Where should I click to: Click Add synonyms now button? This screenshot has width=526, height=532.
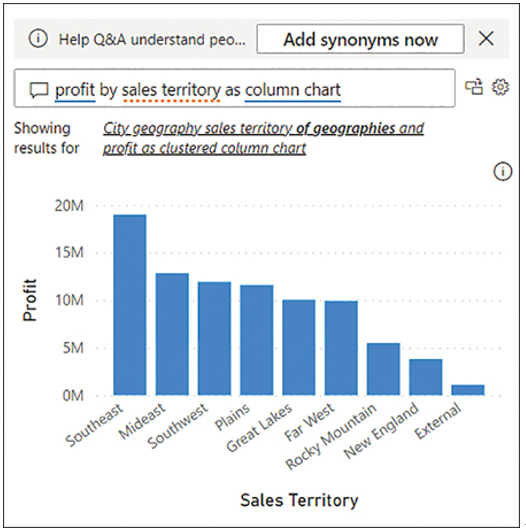click(x=360, y=39)
